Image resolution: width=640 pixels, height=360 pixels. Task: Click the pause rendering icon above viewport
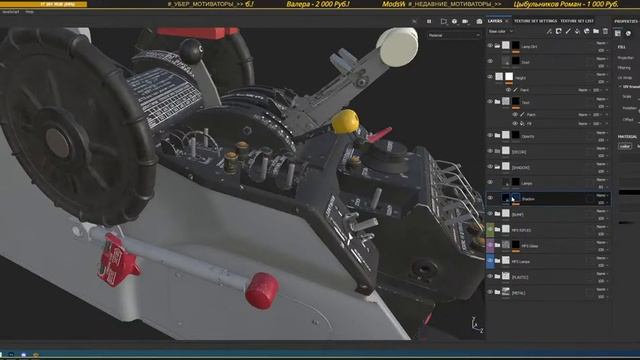[429, 21]
